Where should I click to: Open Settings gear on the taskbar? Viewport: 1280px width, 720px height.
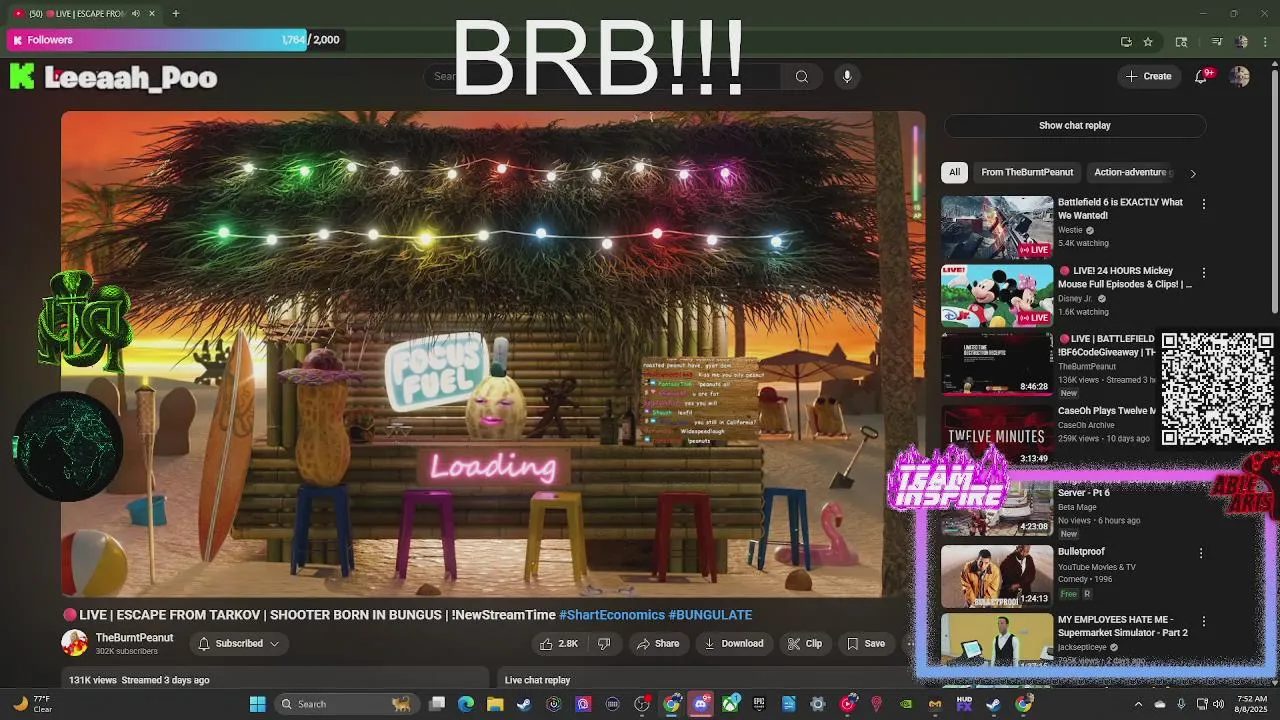click(818, 704)
